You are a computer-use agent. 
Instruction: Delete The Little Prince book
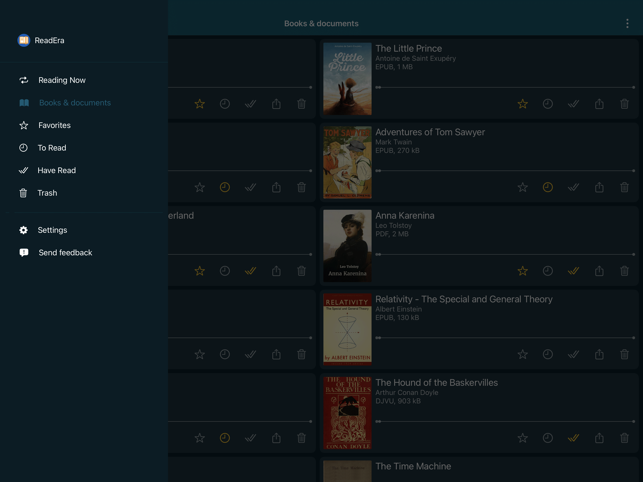pyautogui.click(x=625, y=104)
